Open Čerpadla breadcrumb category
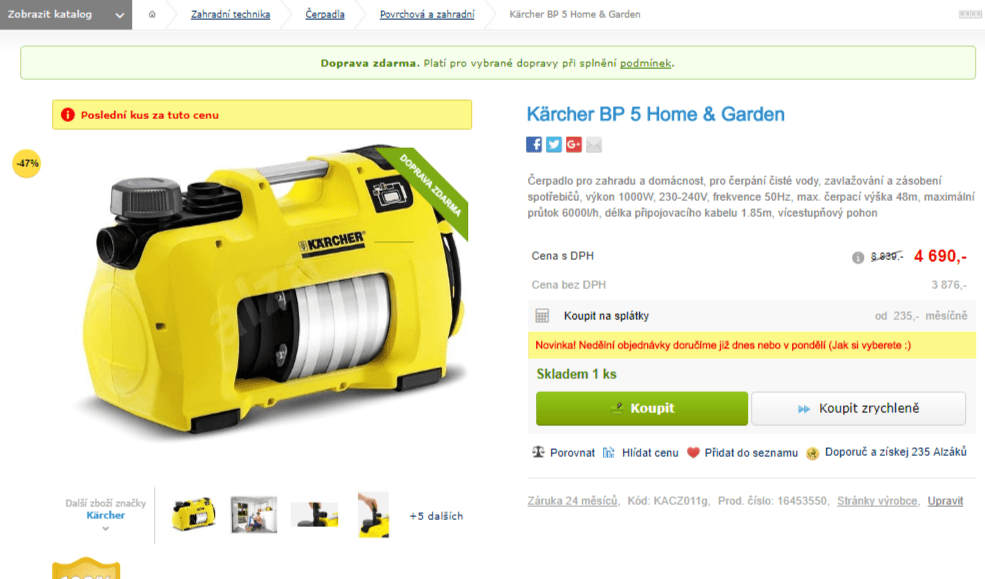Viewport: 985px width, 579px height. pos(325,14)
